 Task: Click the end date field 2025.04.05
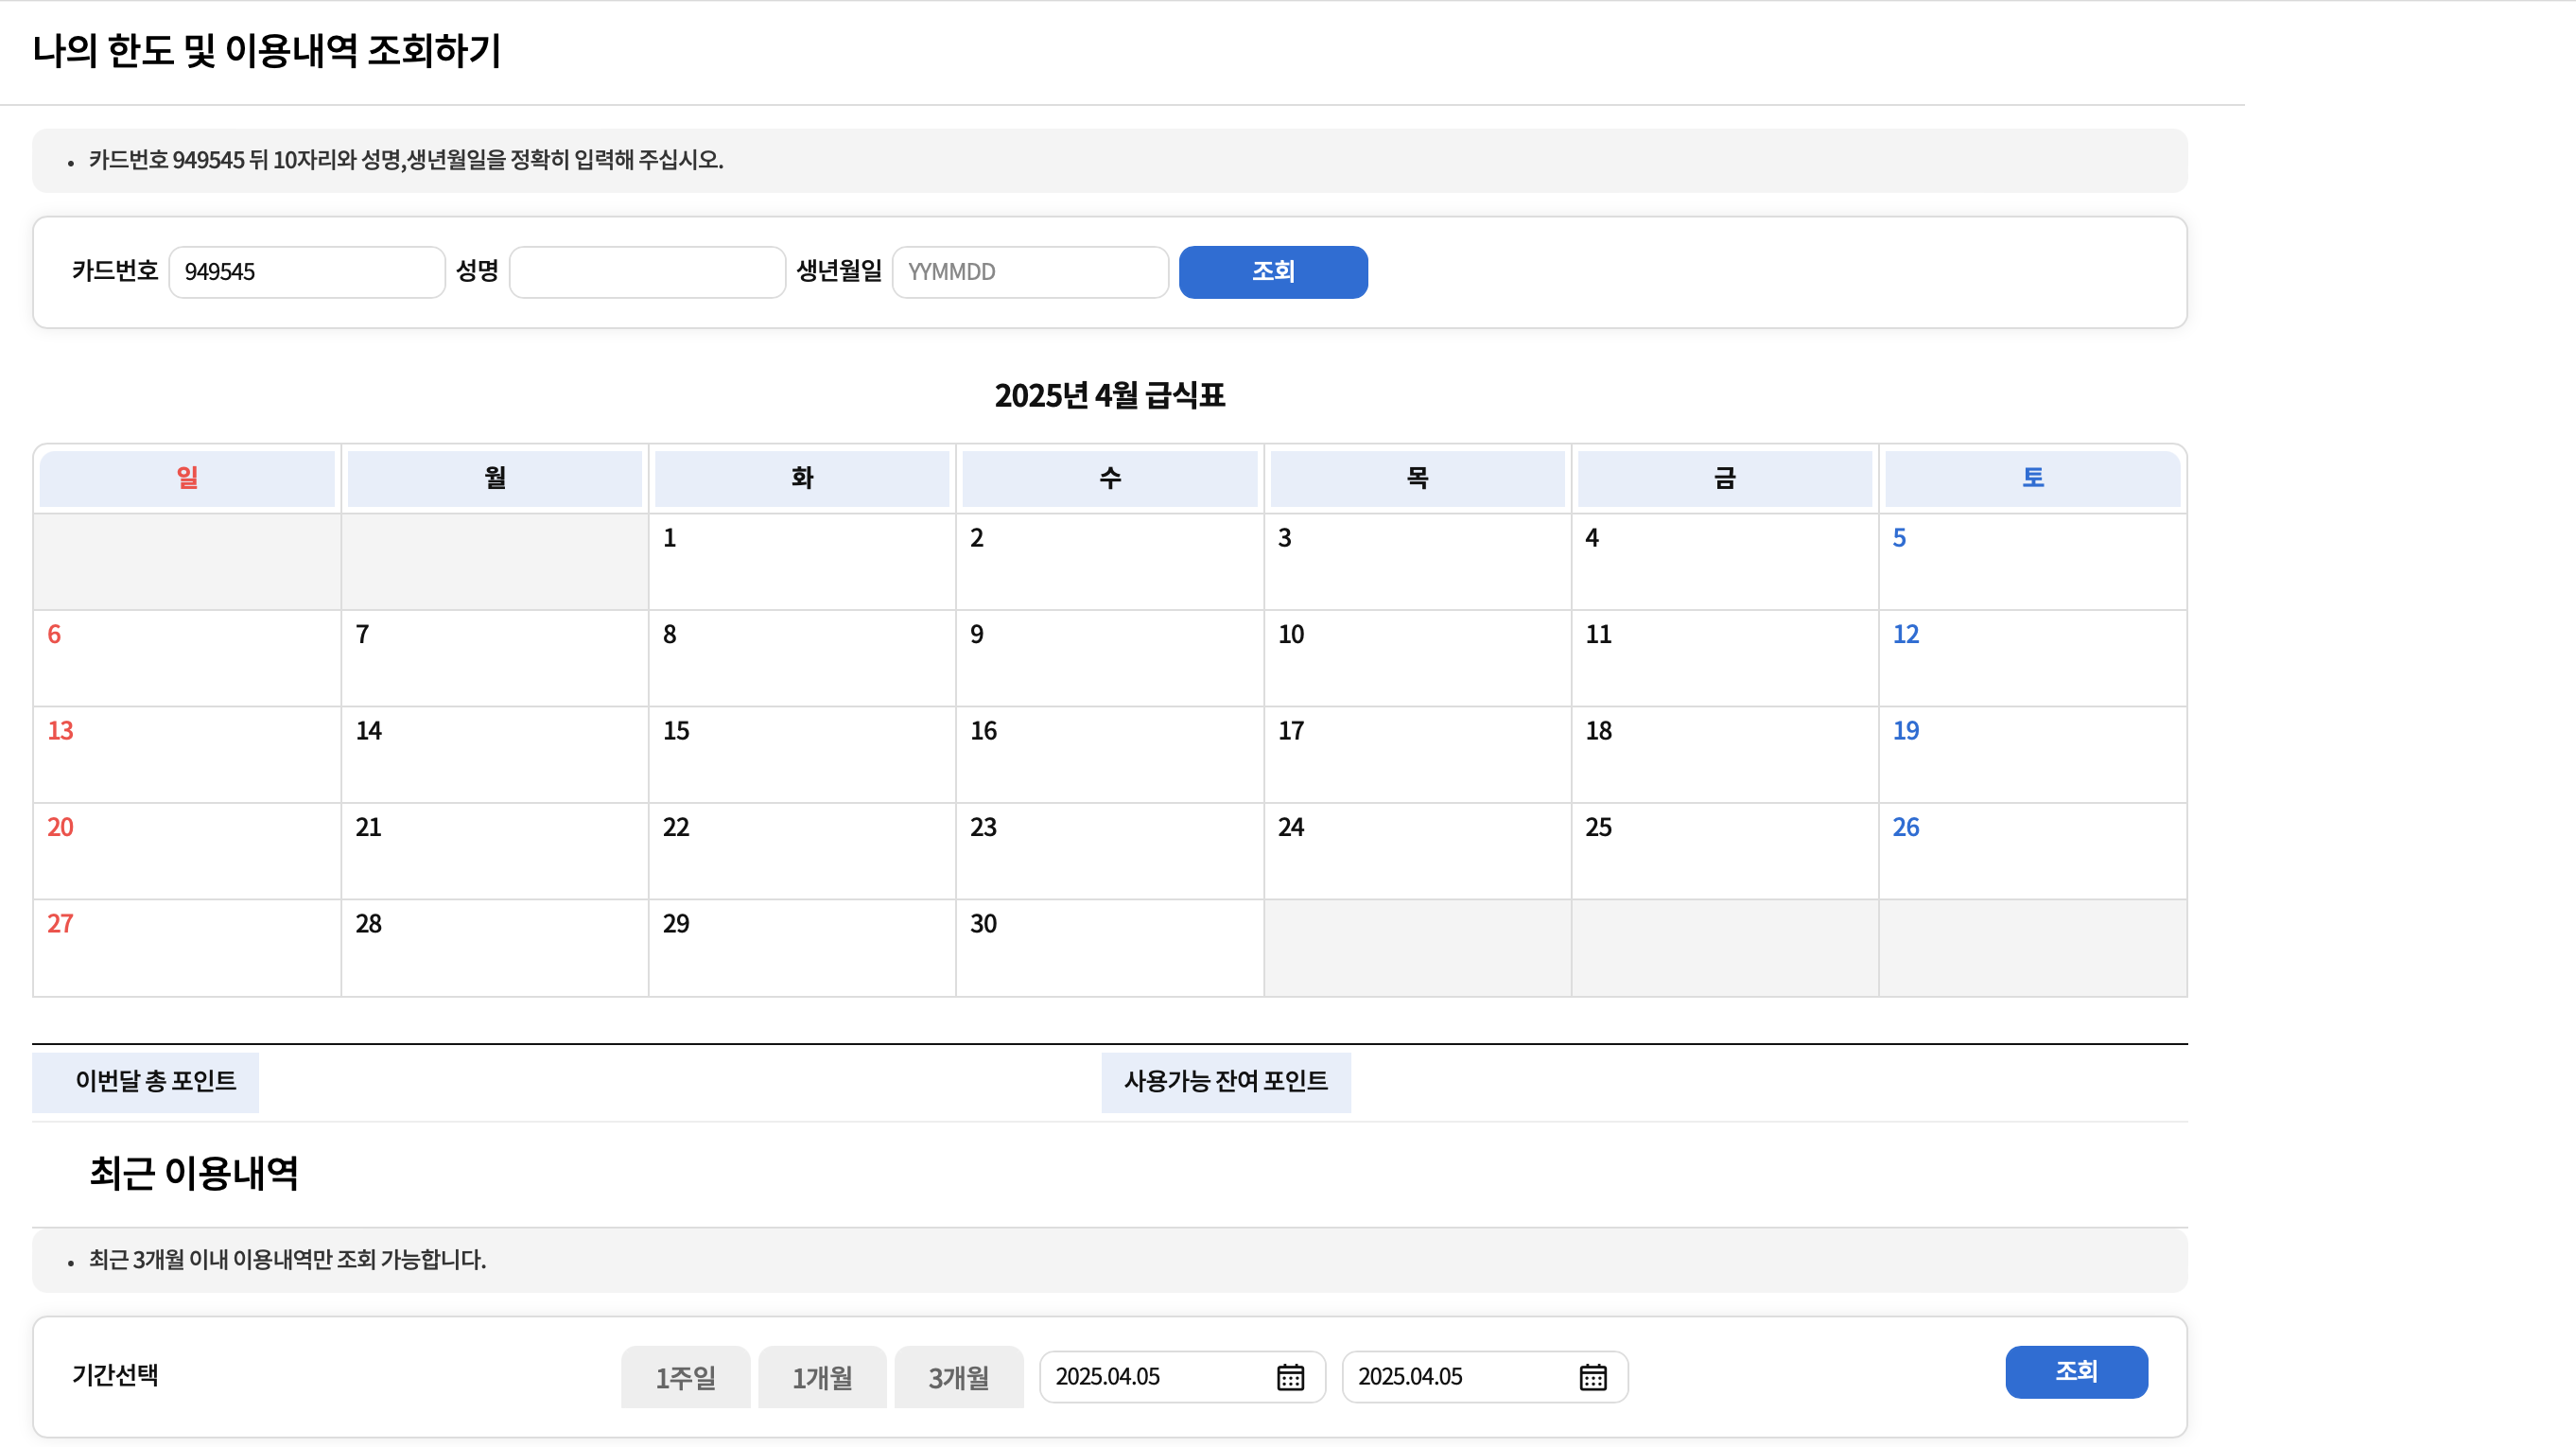click(1484, 1377)
